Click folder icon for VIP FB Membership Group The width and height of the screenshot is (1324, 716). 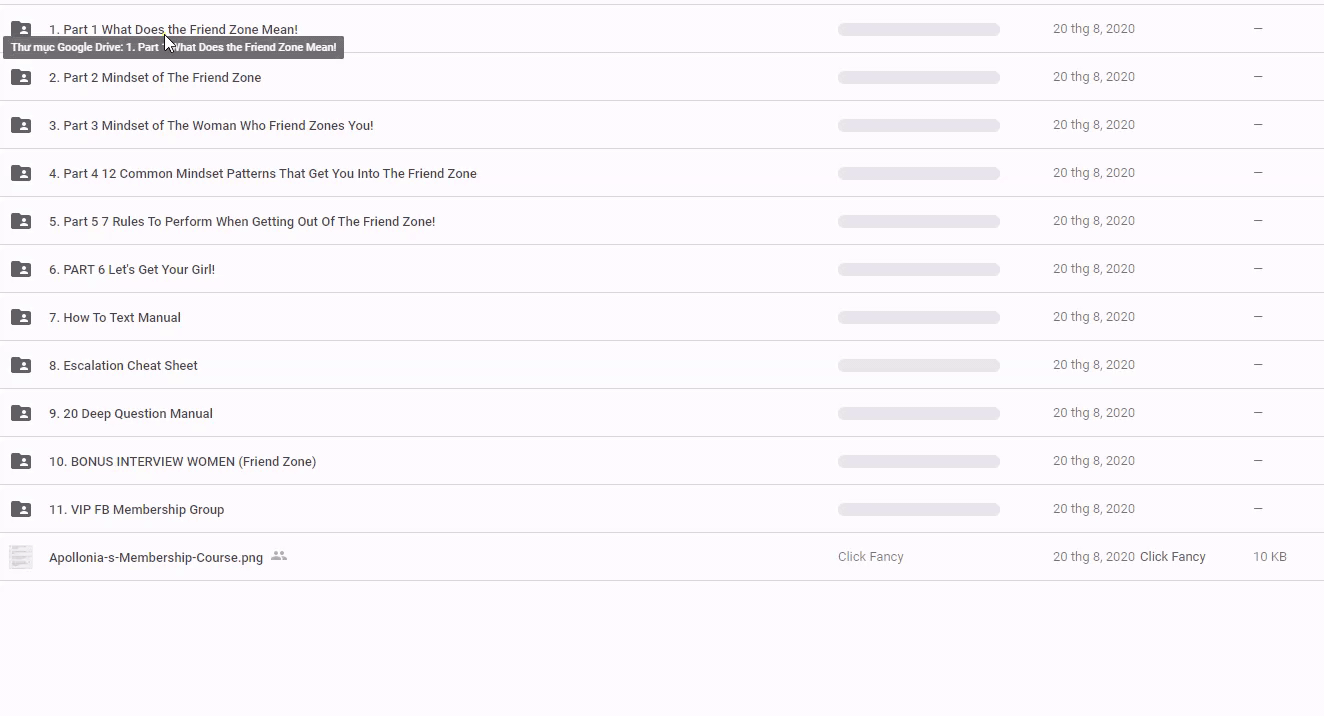click(21, 509)
